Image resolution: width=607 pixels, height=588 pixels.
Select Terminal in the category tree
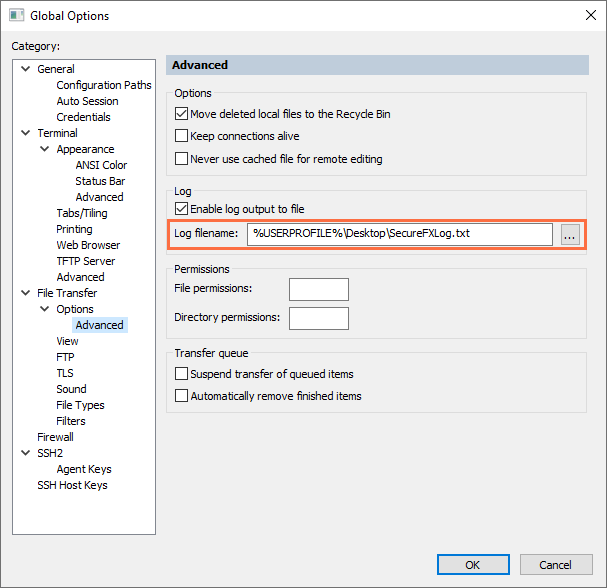(x=57, y=133)
